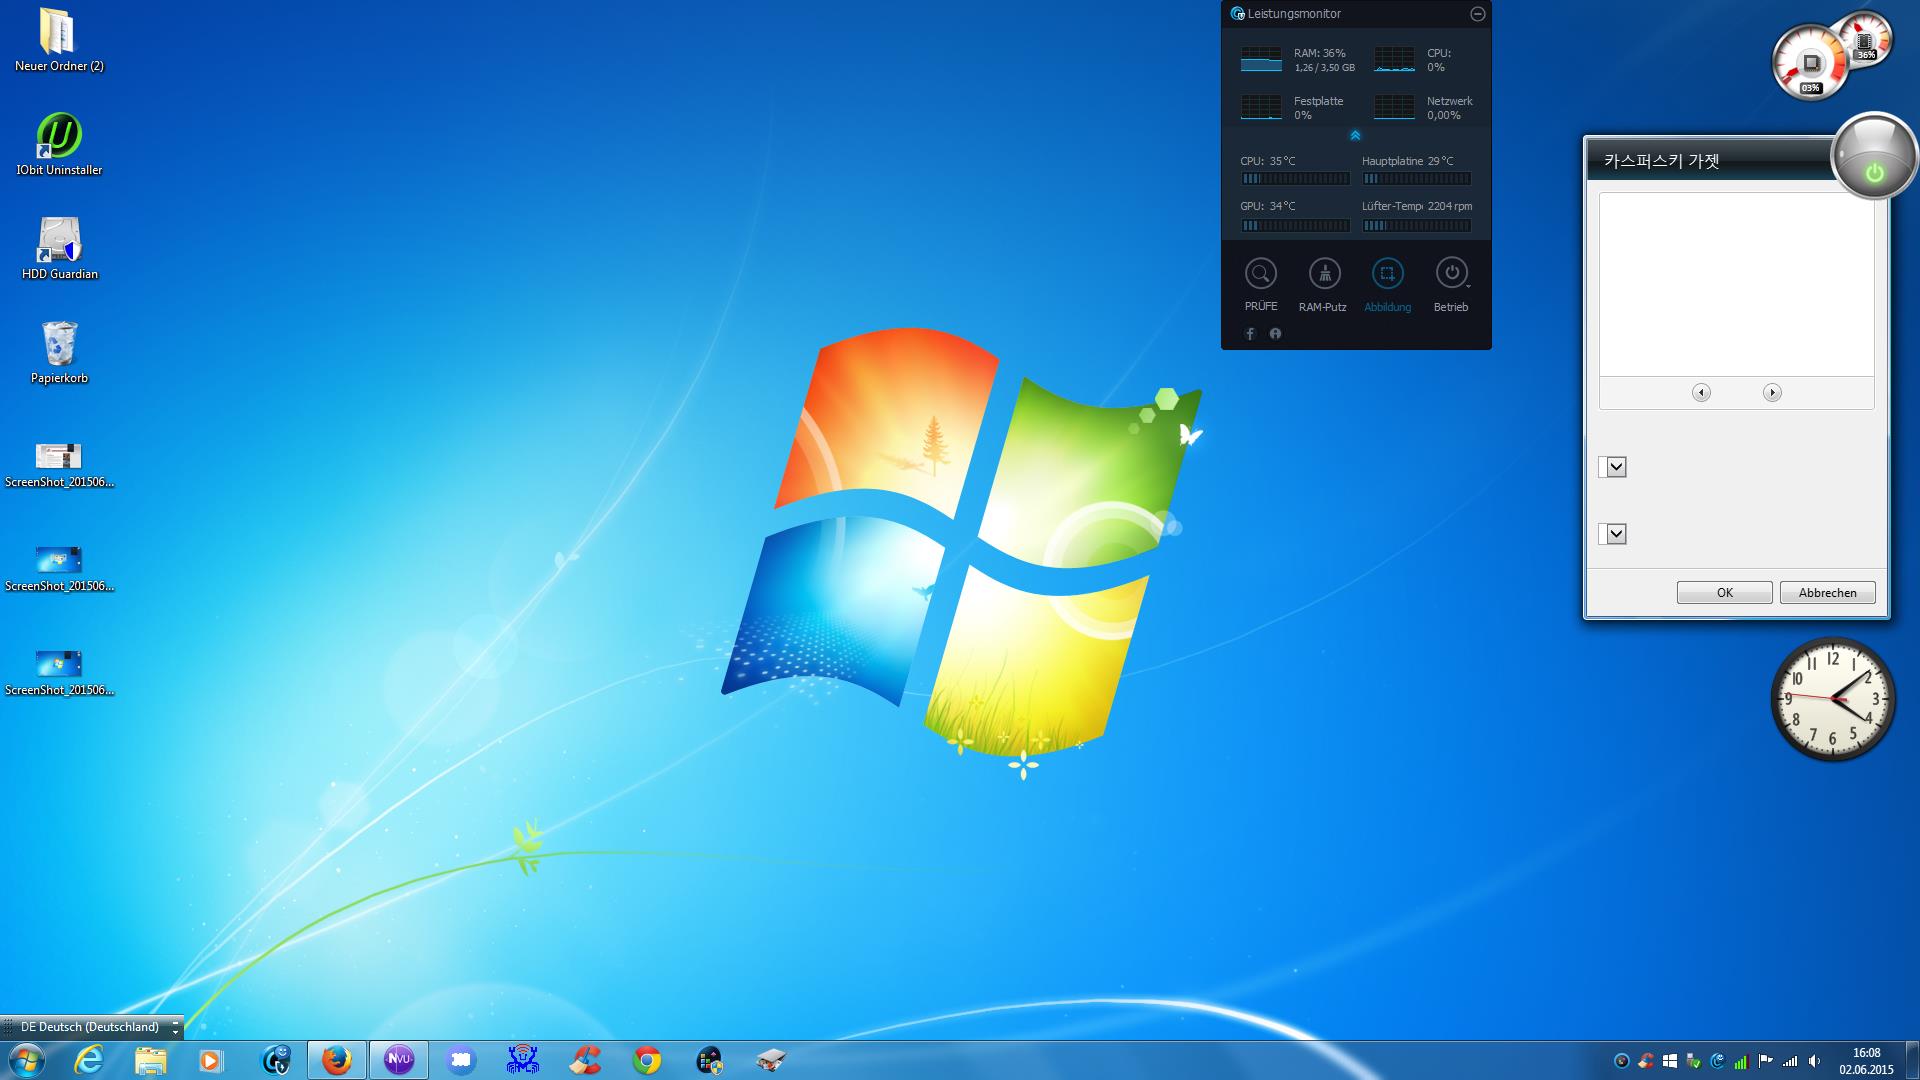Click the Abbildung screenshot capture icon
This screenshot has height=1080, width=1920.
click(1387, 273)
